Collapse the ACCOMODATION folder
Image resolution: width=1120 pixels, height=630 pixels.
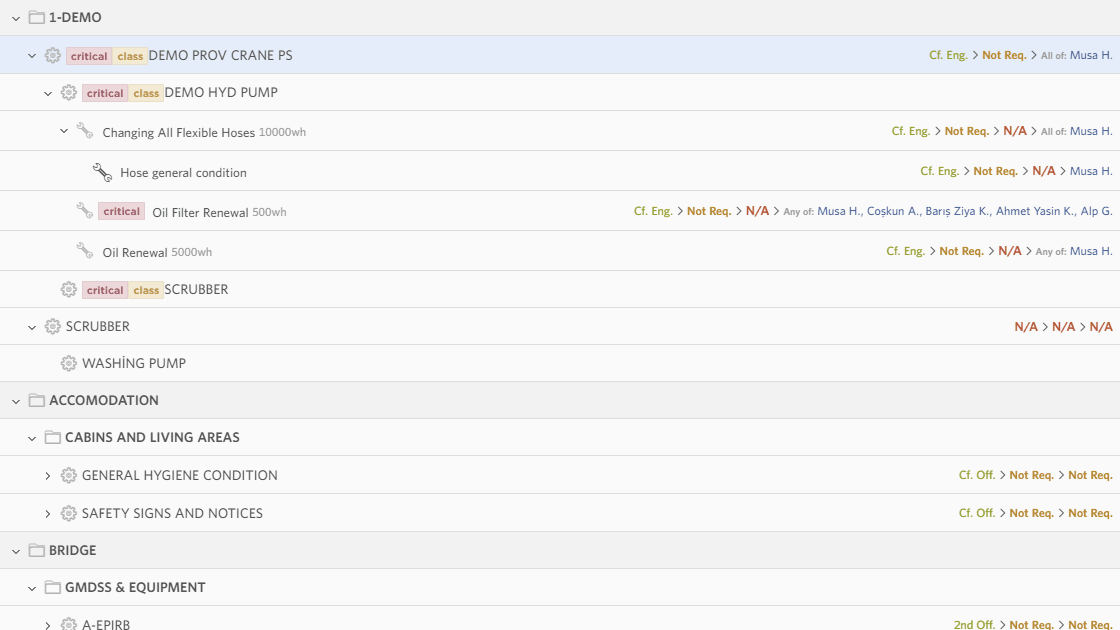(x=16, y=401)
